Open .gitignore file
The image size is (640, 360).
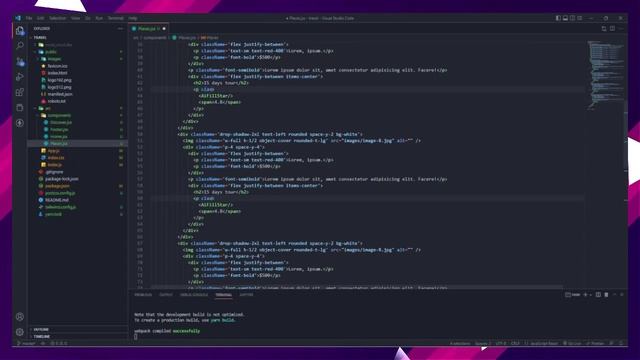(54, 172)
